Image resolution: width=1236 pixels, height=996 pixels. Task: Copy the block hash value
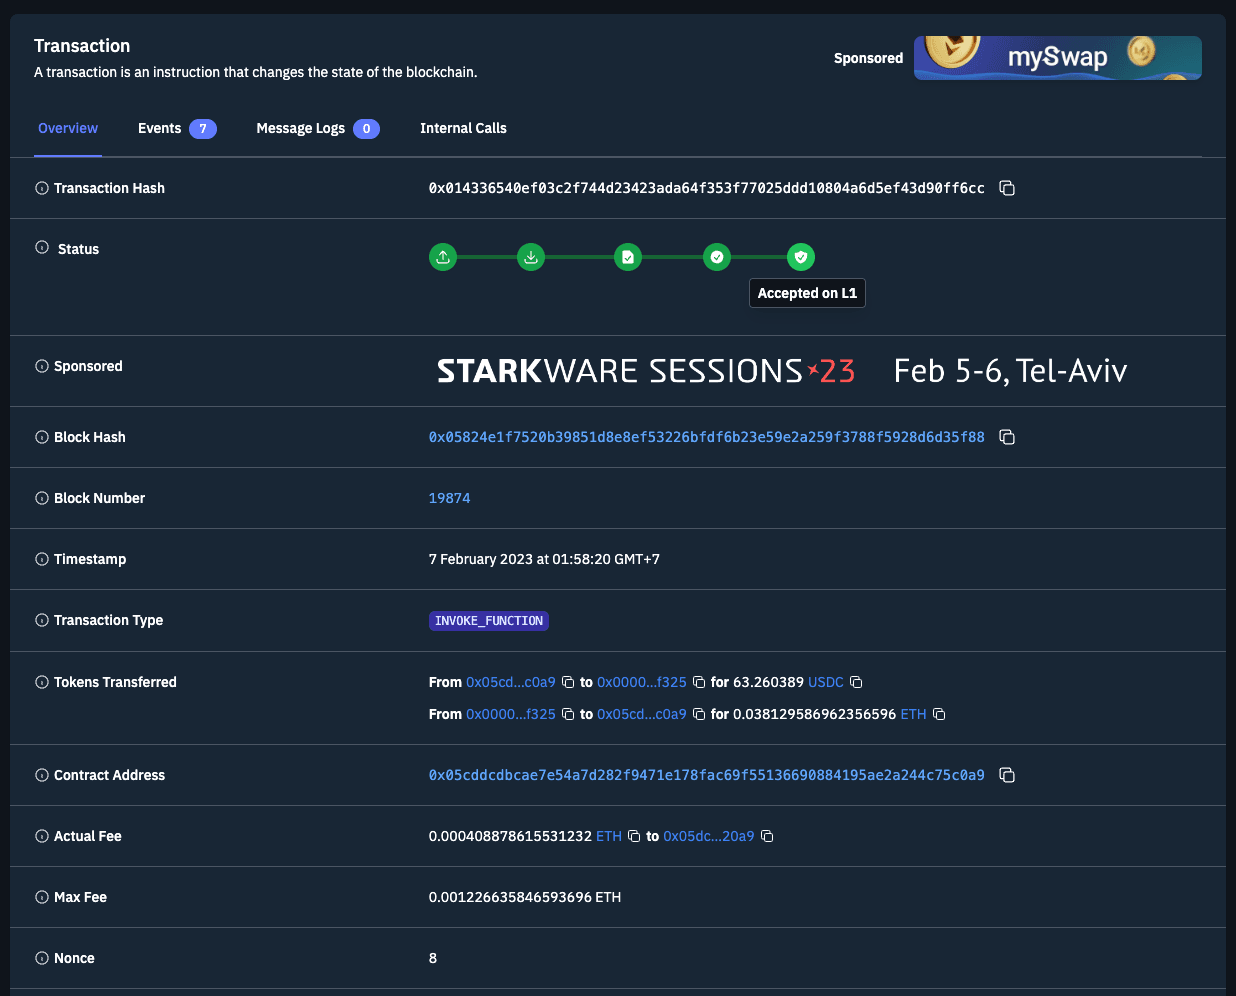point(1007,437)
